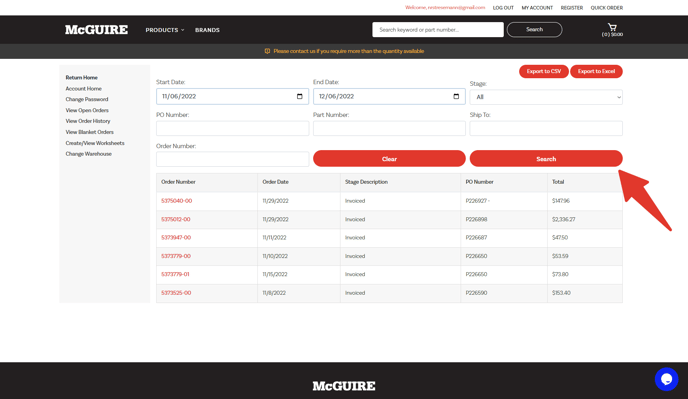Focus the keyword or part number search box
Image resolution: width=688 pixels, height=399 pixels.
coord(438,29)
